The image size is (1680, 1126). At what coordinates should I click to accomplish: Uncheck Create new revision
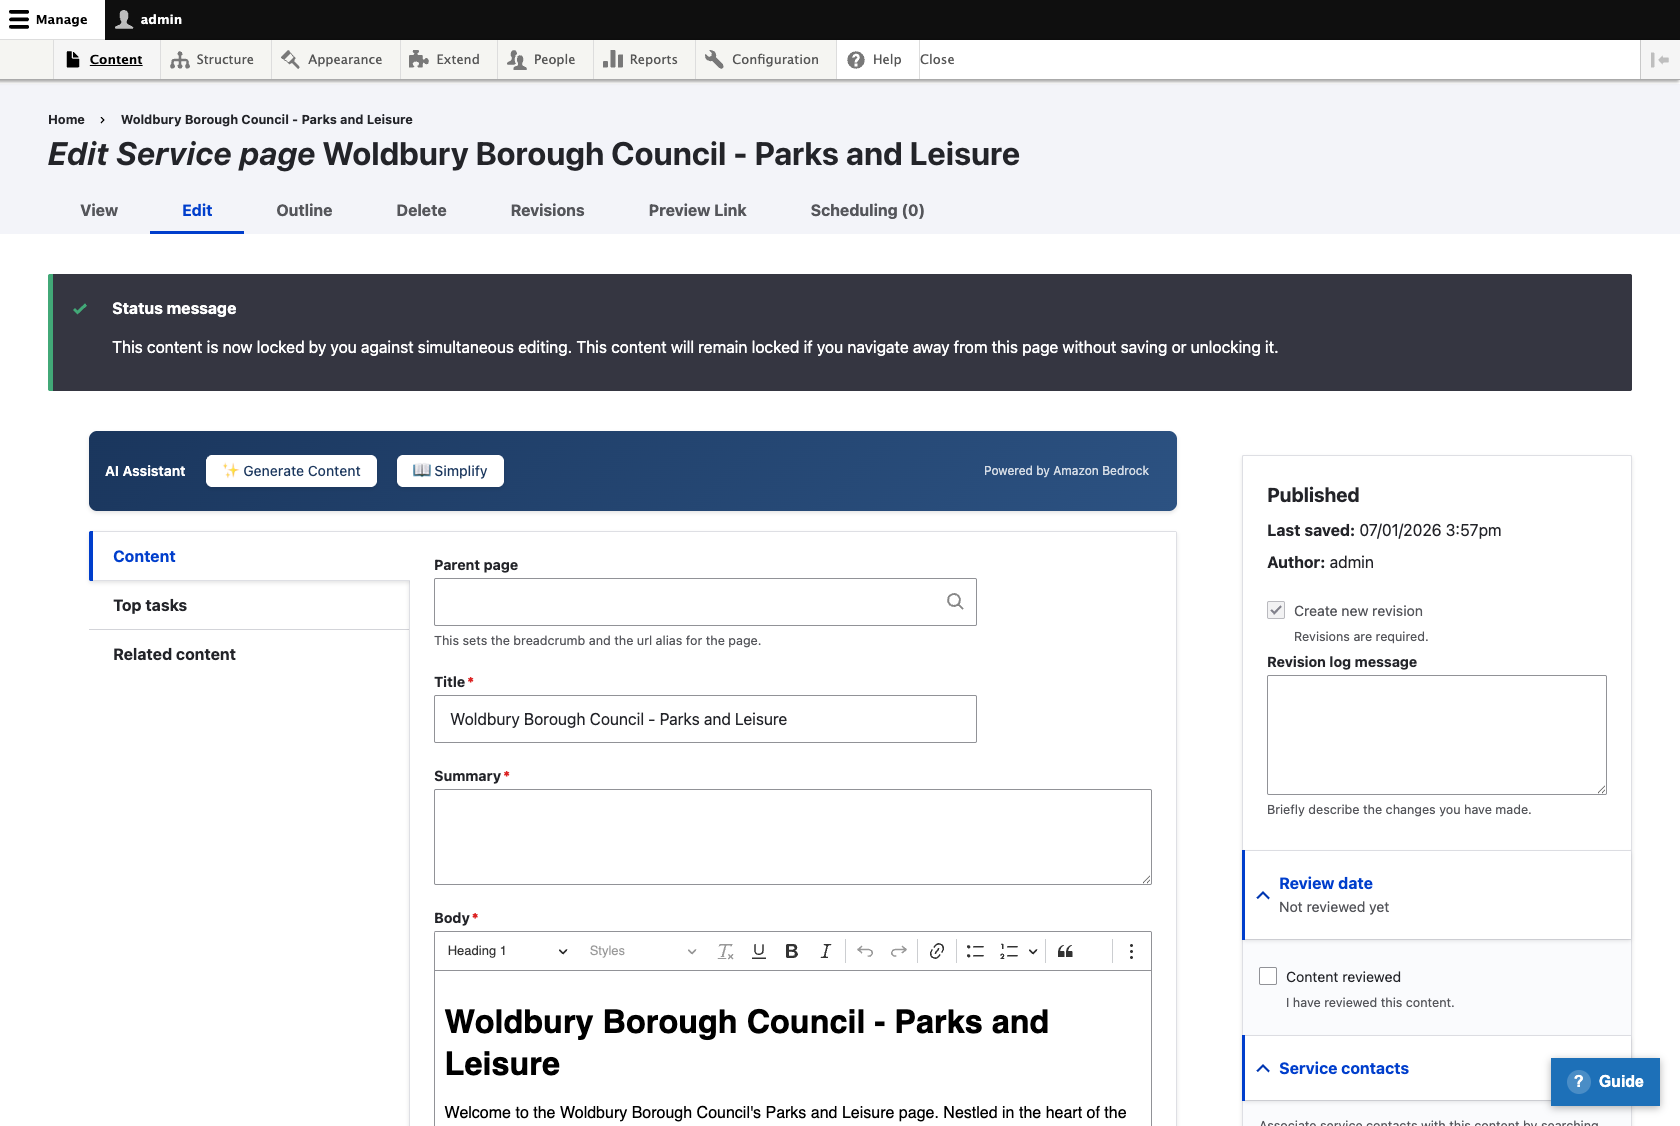(1276, 610)
